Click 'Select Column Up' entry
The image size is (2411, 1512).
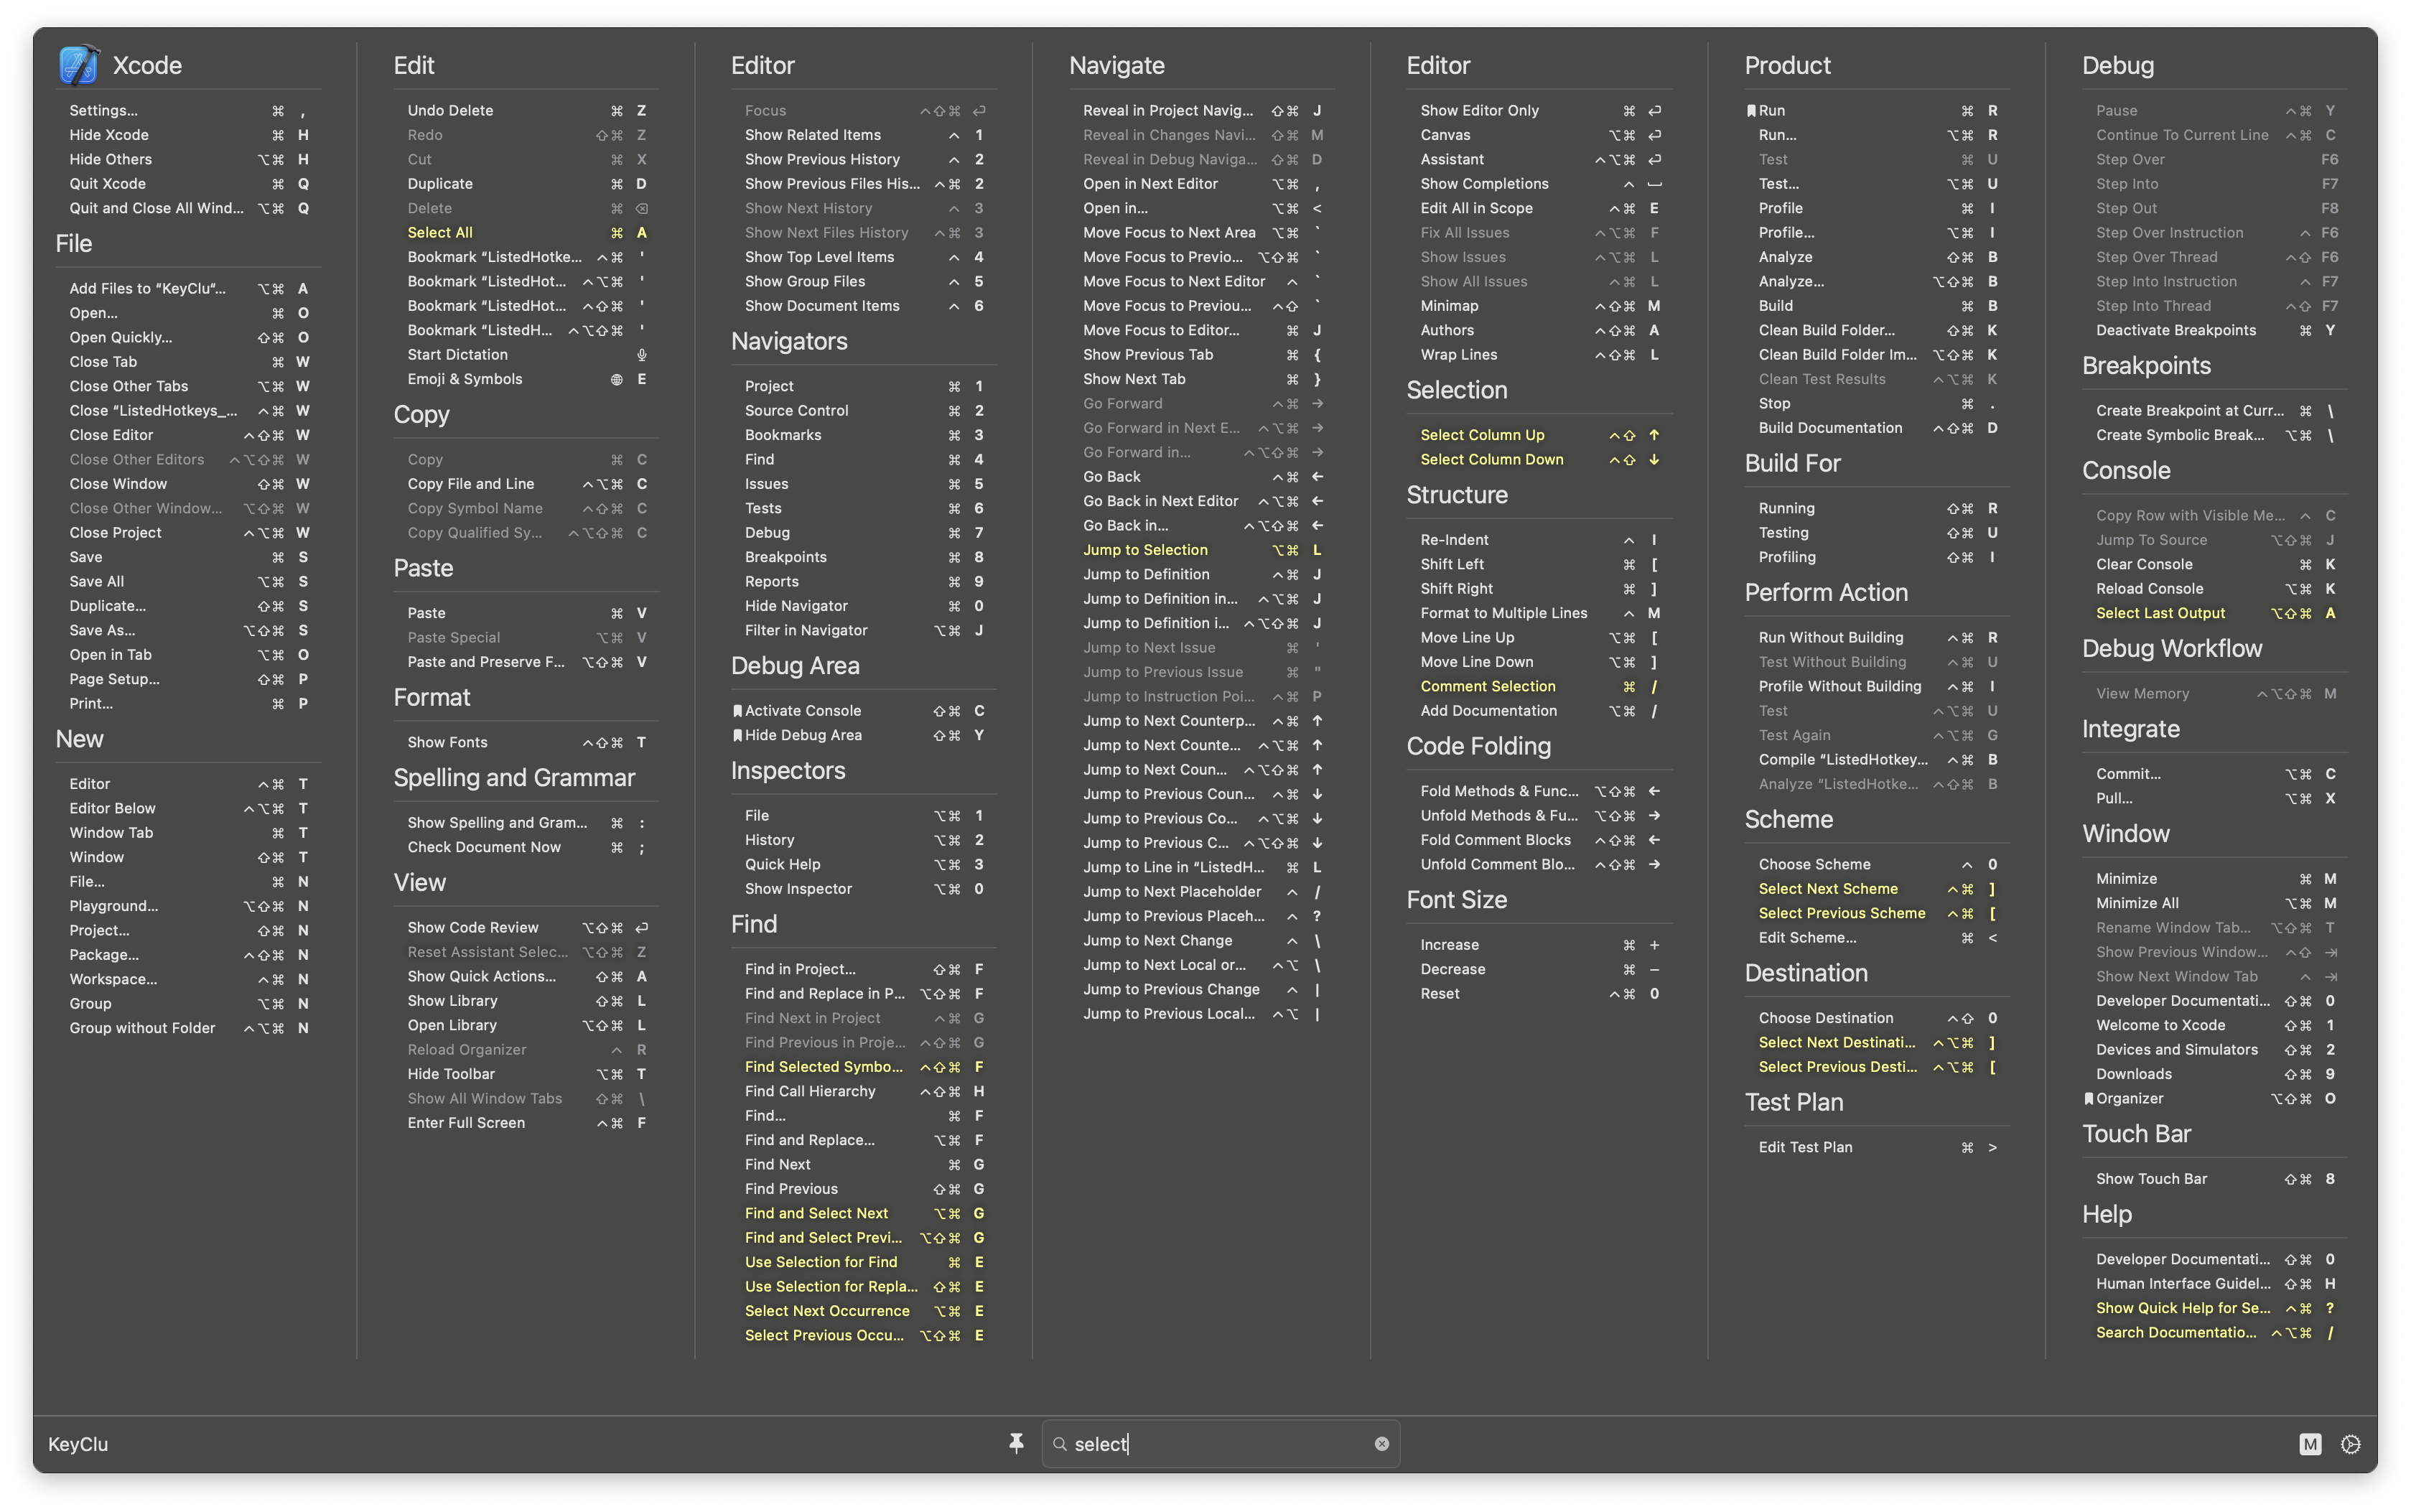1482,435
